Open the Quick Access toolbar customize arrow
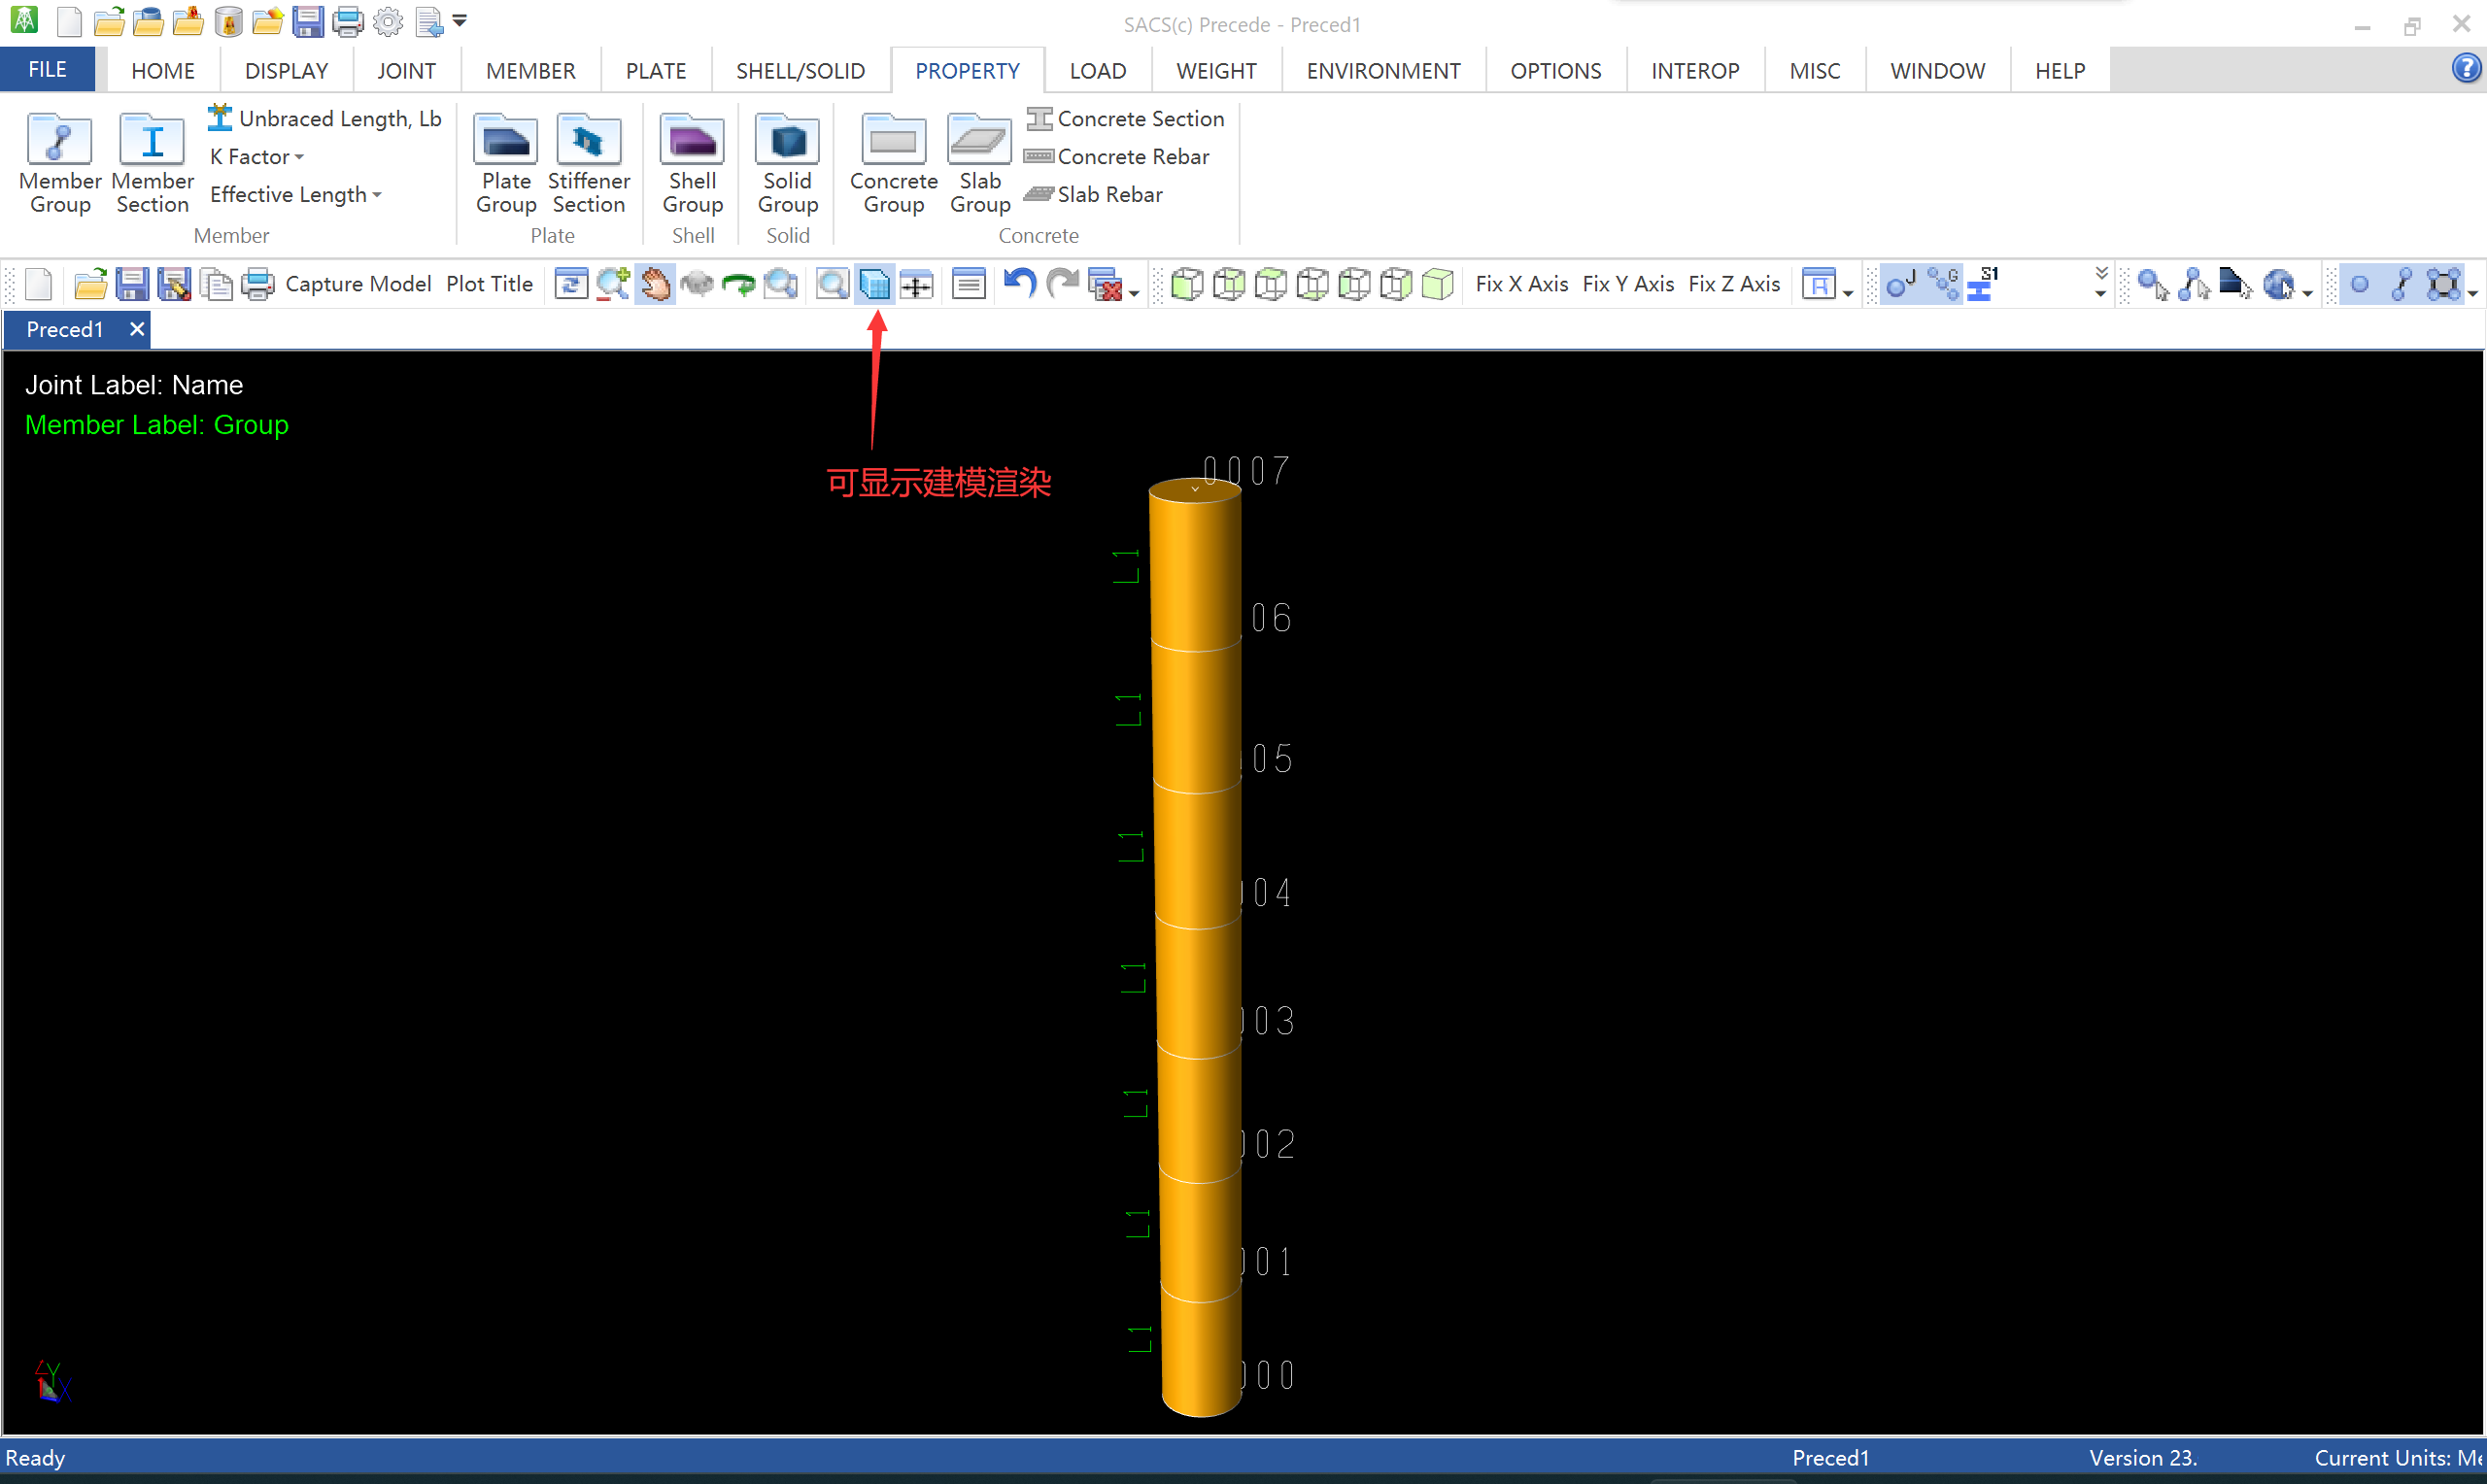 coord(460,20)
